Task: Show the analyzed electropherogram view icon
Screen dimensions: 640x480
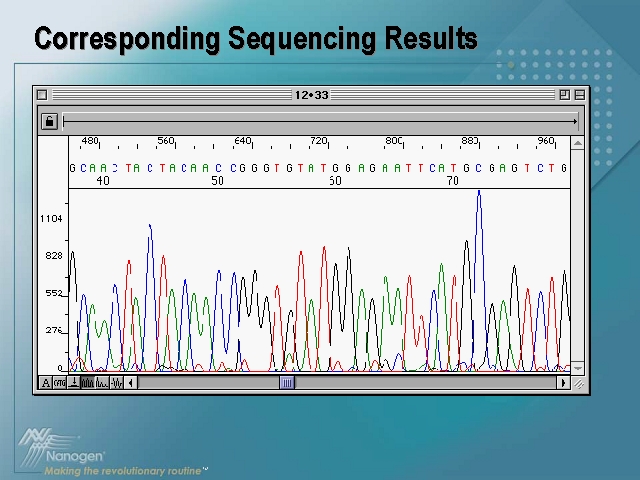Action: tap(88, 382)
